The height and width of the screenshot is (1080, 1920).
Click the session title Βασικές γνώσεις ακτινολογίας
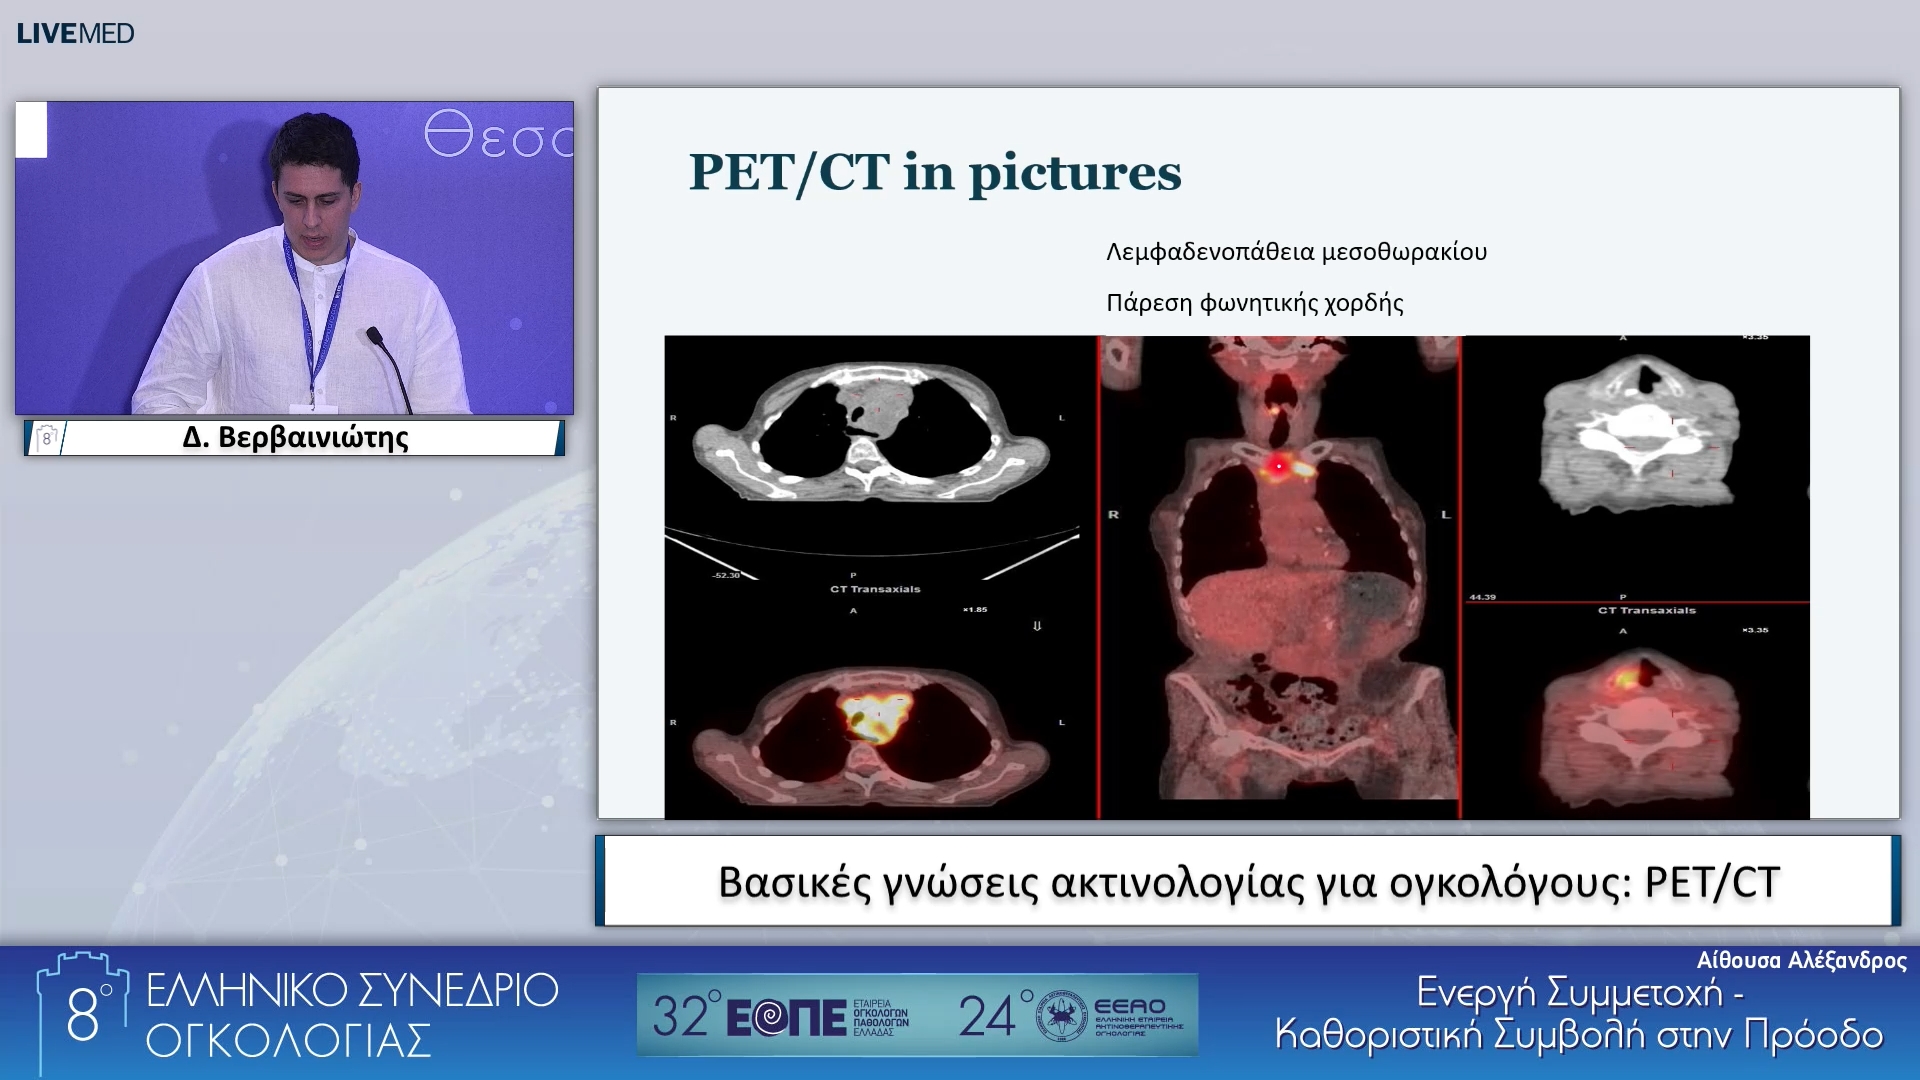pos(1249,882)
